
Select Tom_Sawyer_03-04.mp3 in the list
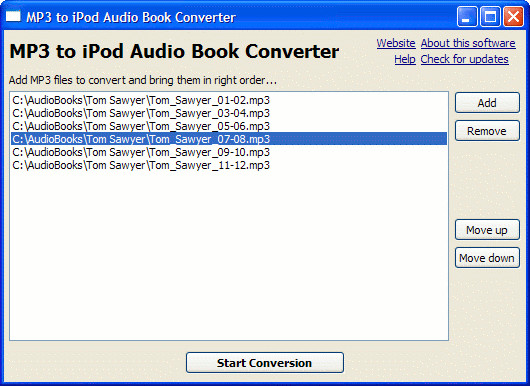click(229, 113)
